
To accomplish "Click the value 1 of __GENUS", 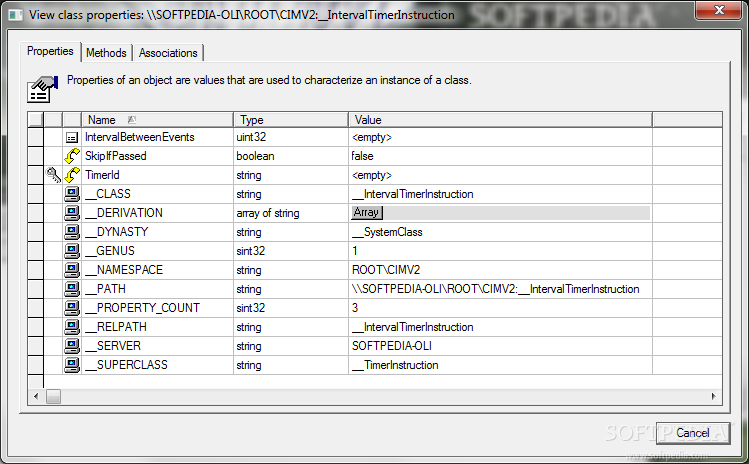I will point(355,251).
